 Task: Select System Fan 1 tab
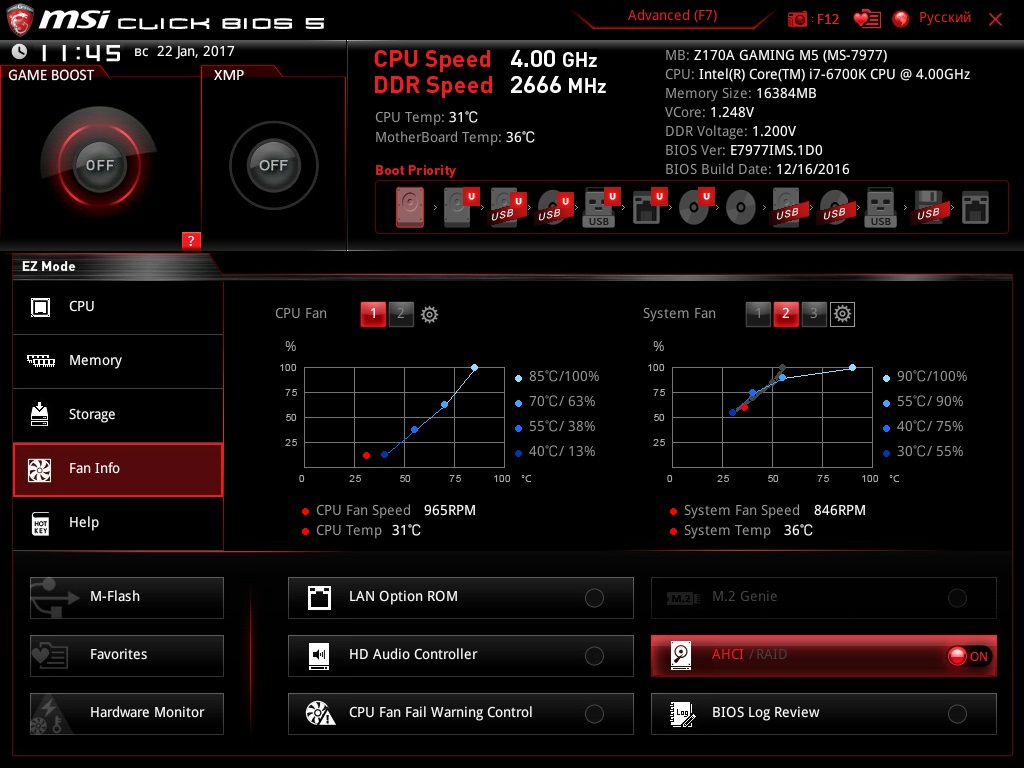tap(758, 314)
